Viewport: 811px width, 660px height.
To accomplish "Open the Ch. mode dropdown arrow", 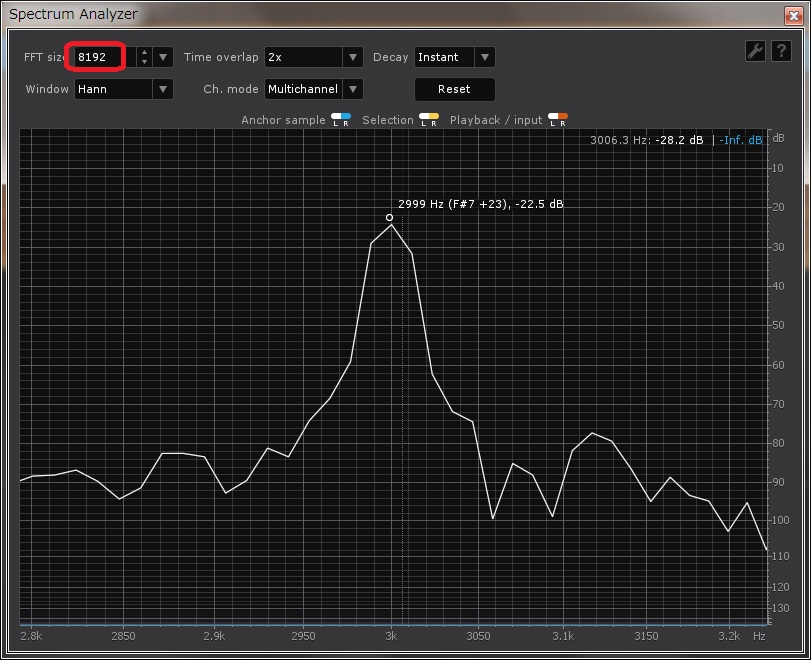I will (x=353, y=89).
